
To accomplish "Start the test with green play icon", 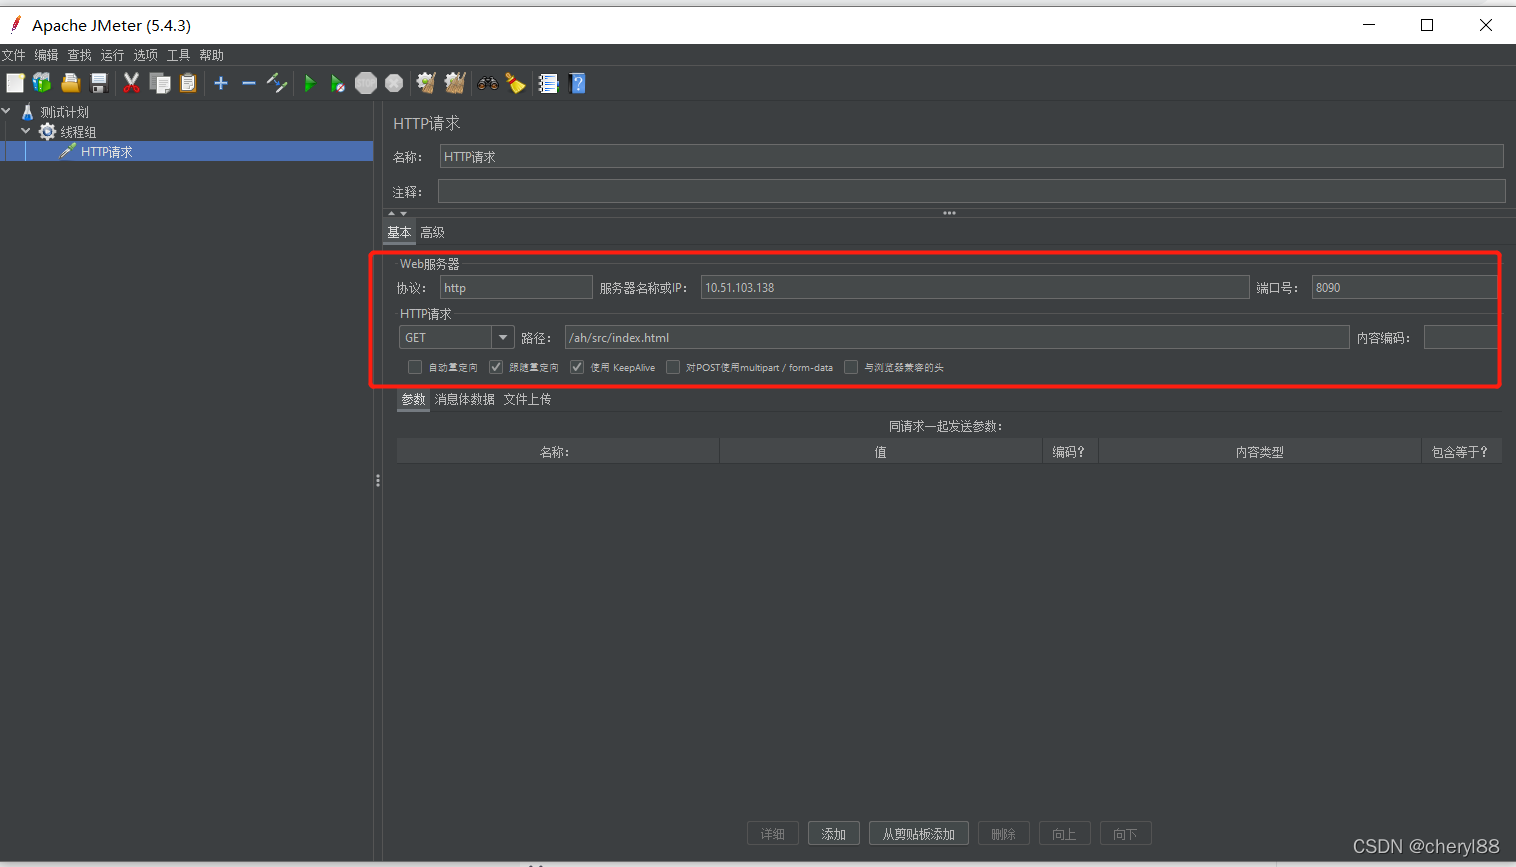I will (310, 83).
